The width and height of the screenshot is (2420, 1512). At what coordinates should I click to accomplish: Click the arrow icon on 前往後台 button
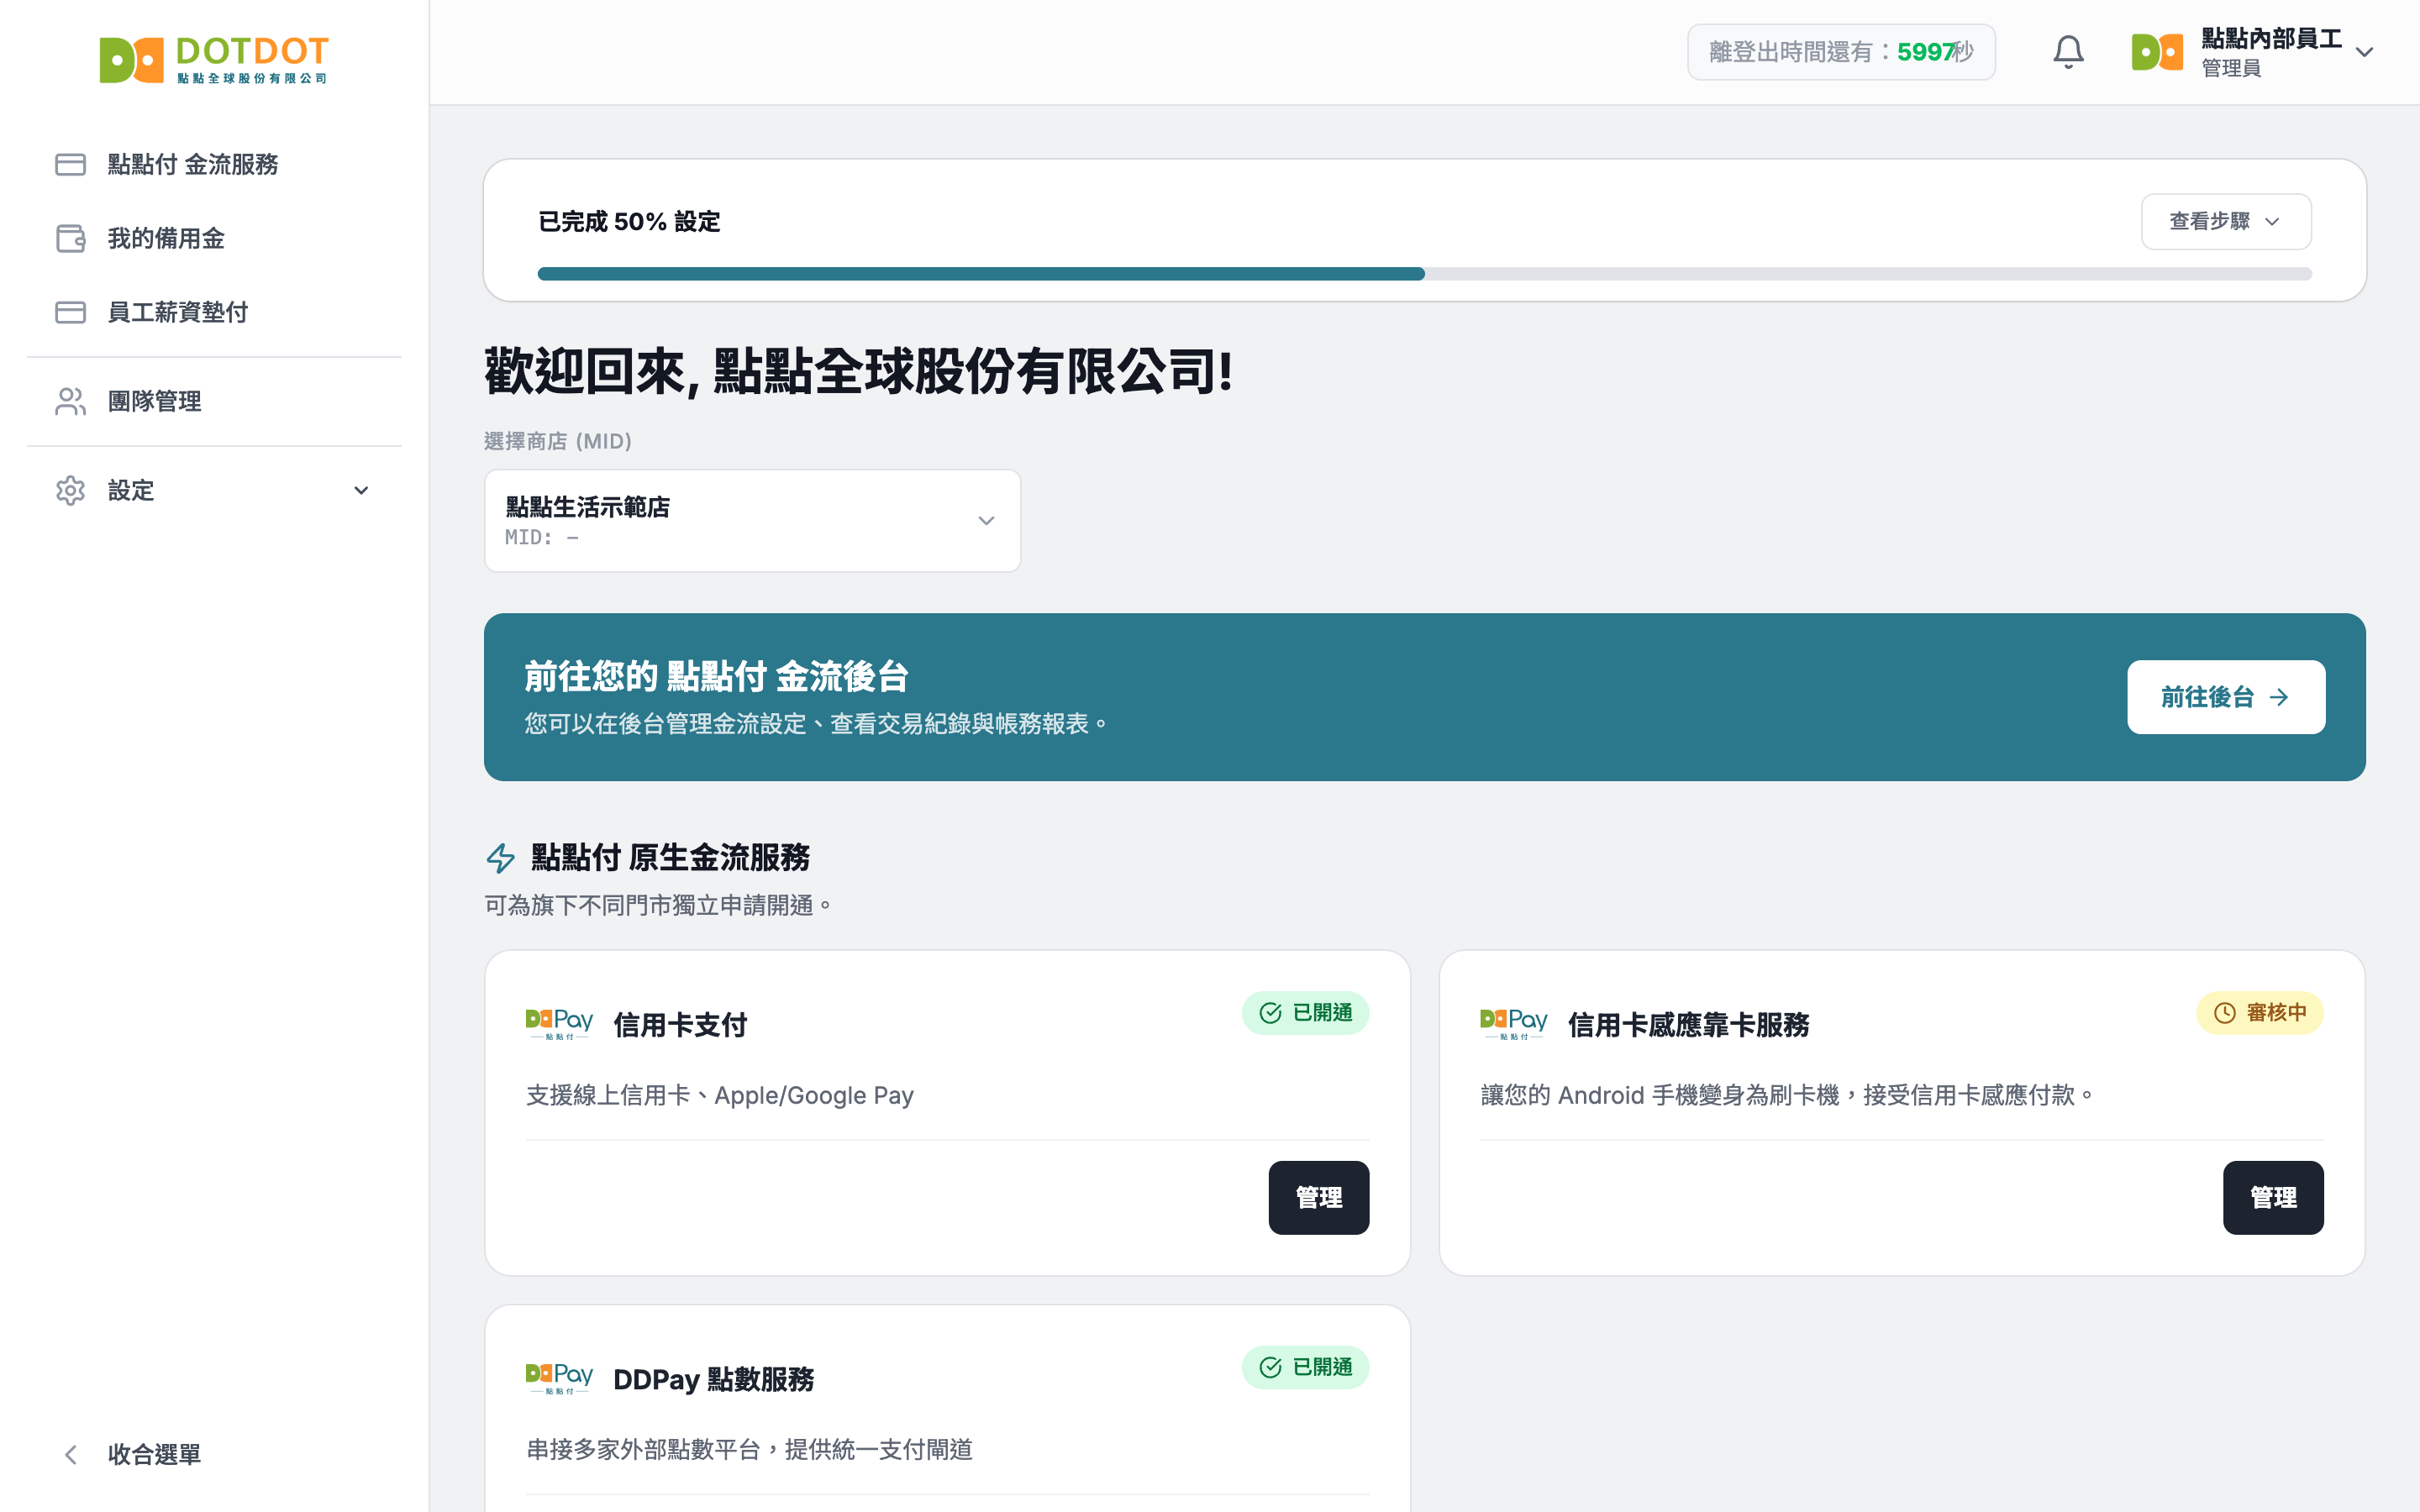click(2279, 697)
